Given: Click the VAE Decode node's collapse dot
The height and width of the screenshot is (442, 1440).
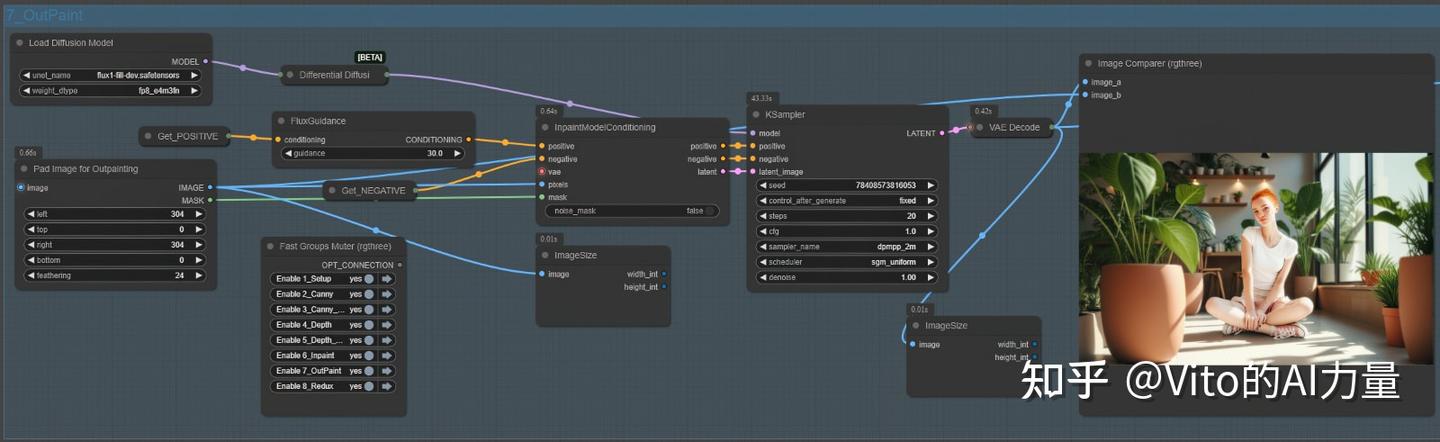Looking at the screenshot, I should coord(980,127).
